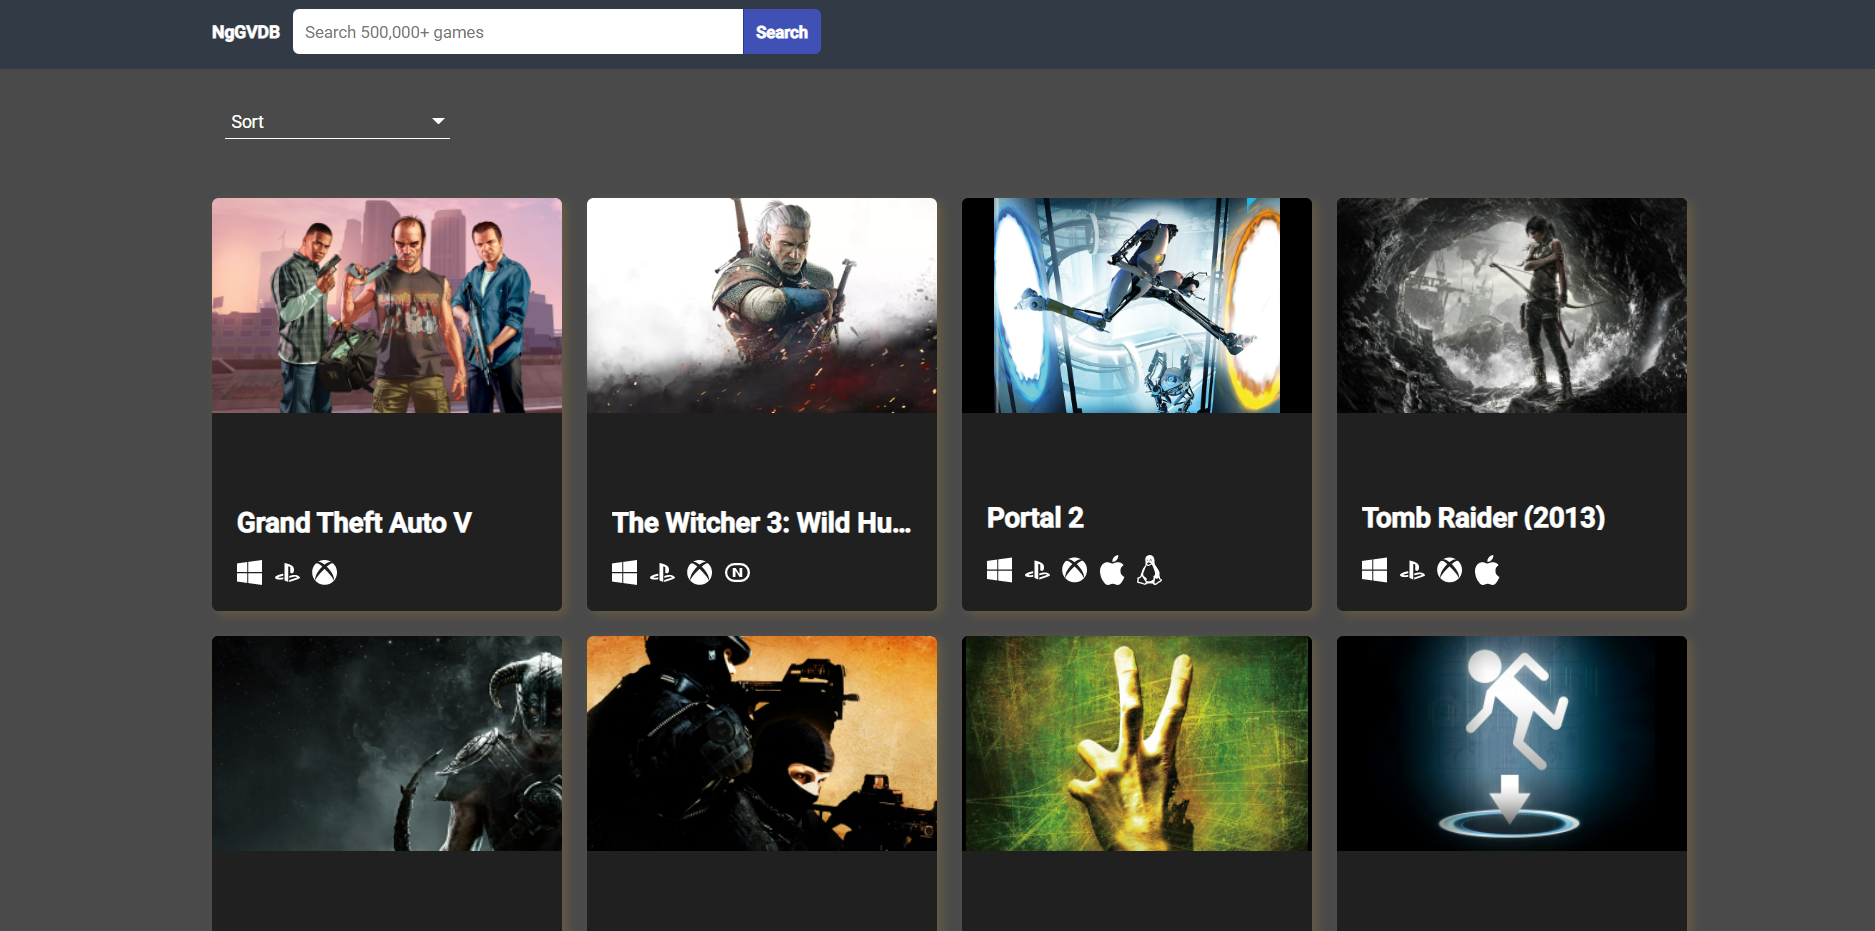Click the Xbox icon under Portal 2
The image size is (1875, 931).
[1073, 570]
